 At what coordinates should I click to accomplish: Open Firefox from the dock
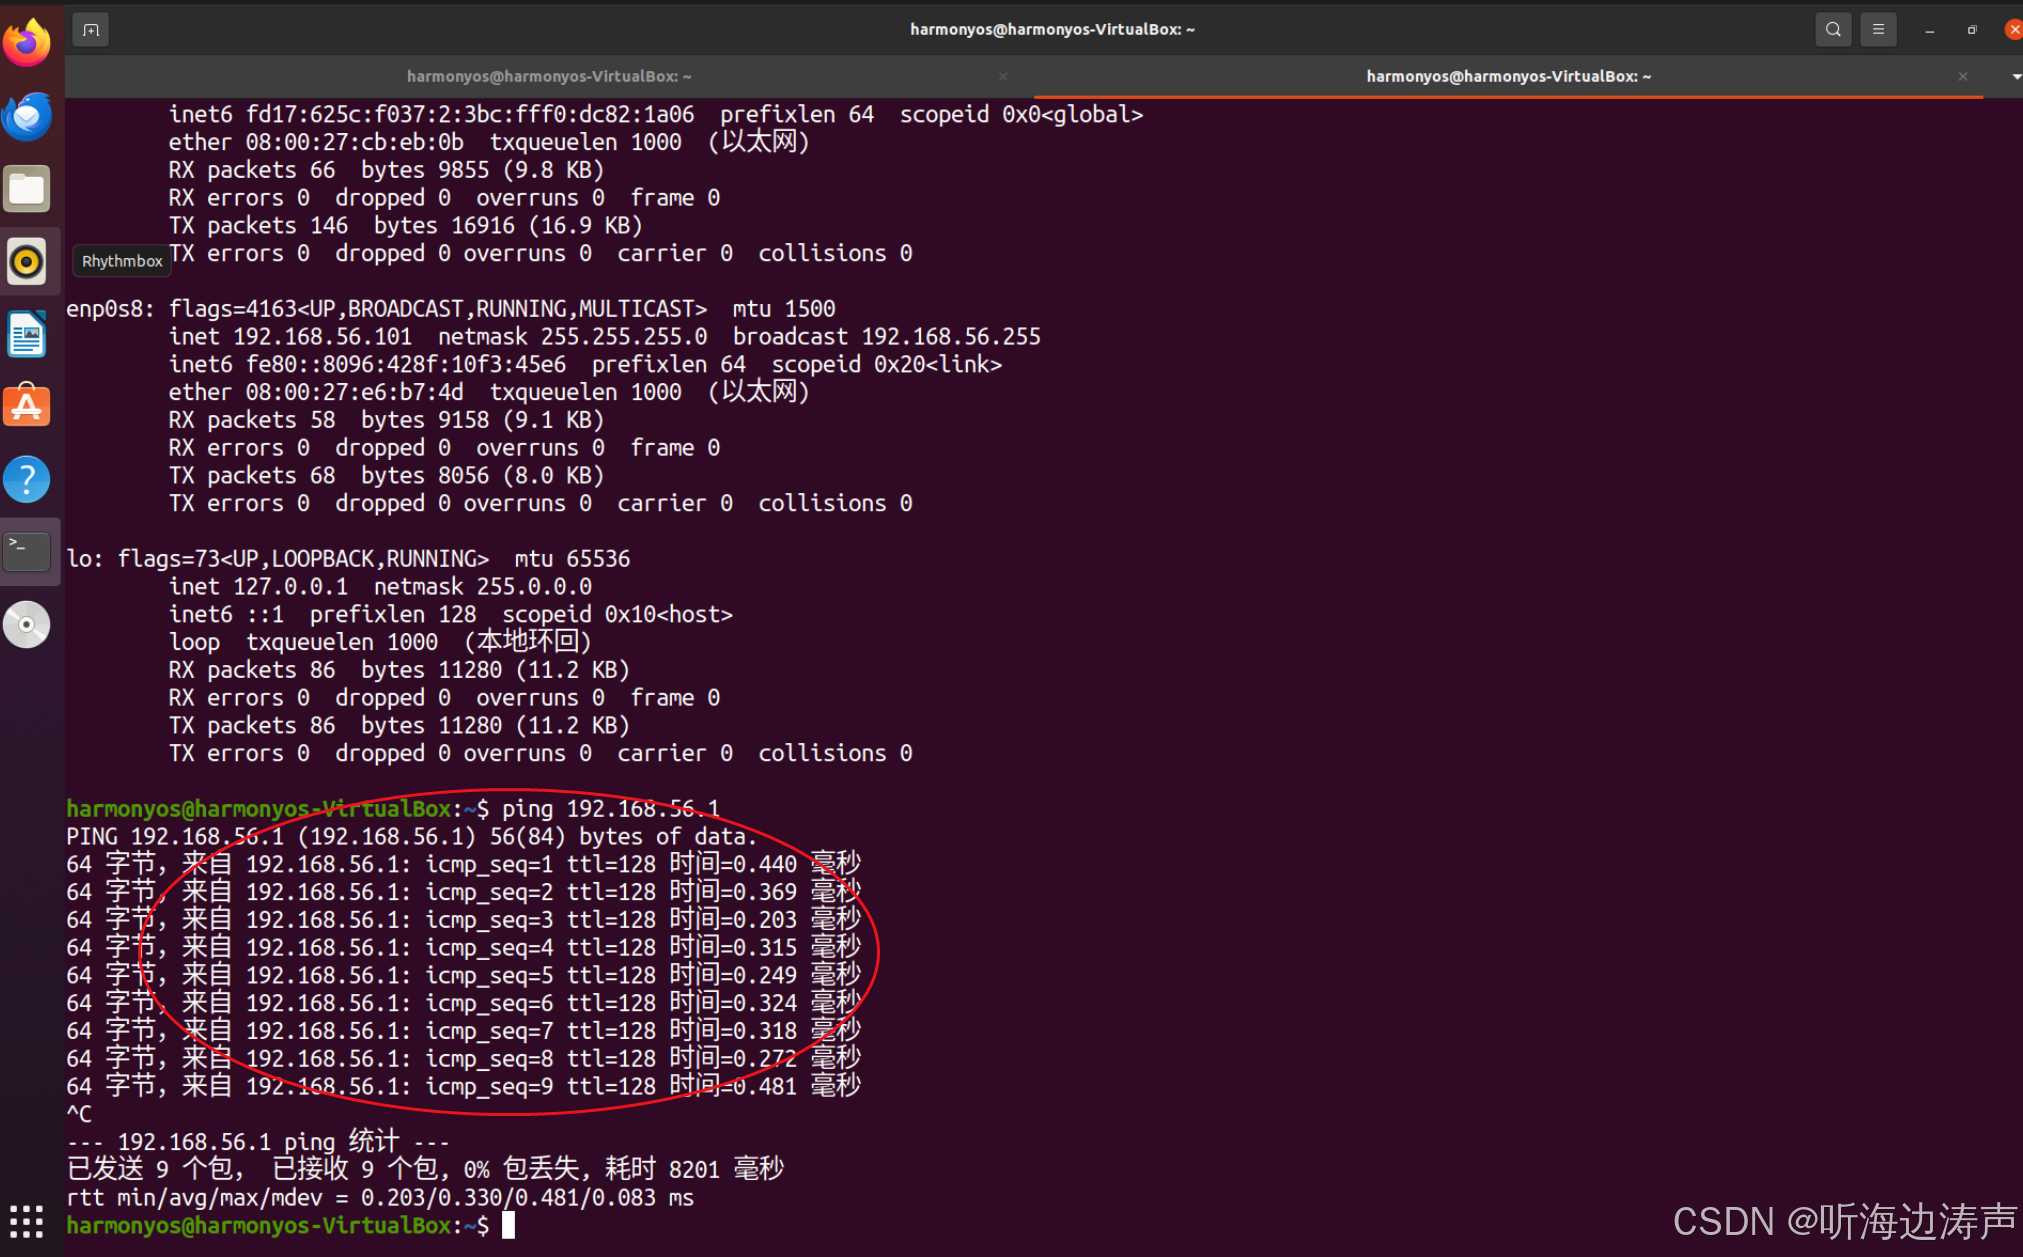pyautogui.click(x=27, y=44)
